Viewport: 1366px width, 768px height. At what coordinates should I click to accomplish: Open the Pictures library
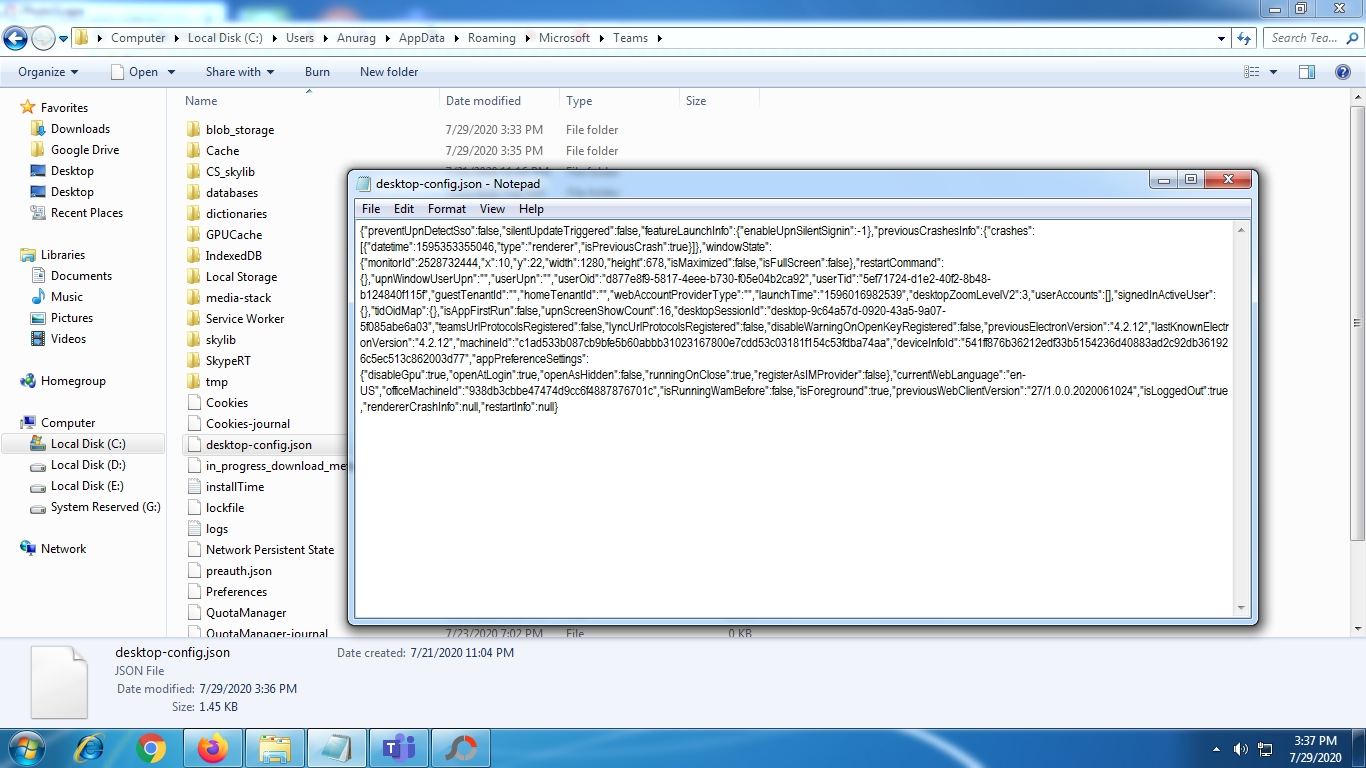[72, 318]
